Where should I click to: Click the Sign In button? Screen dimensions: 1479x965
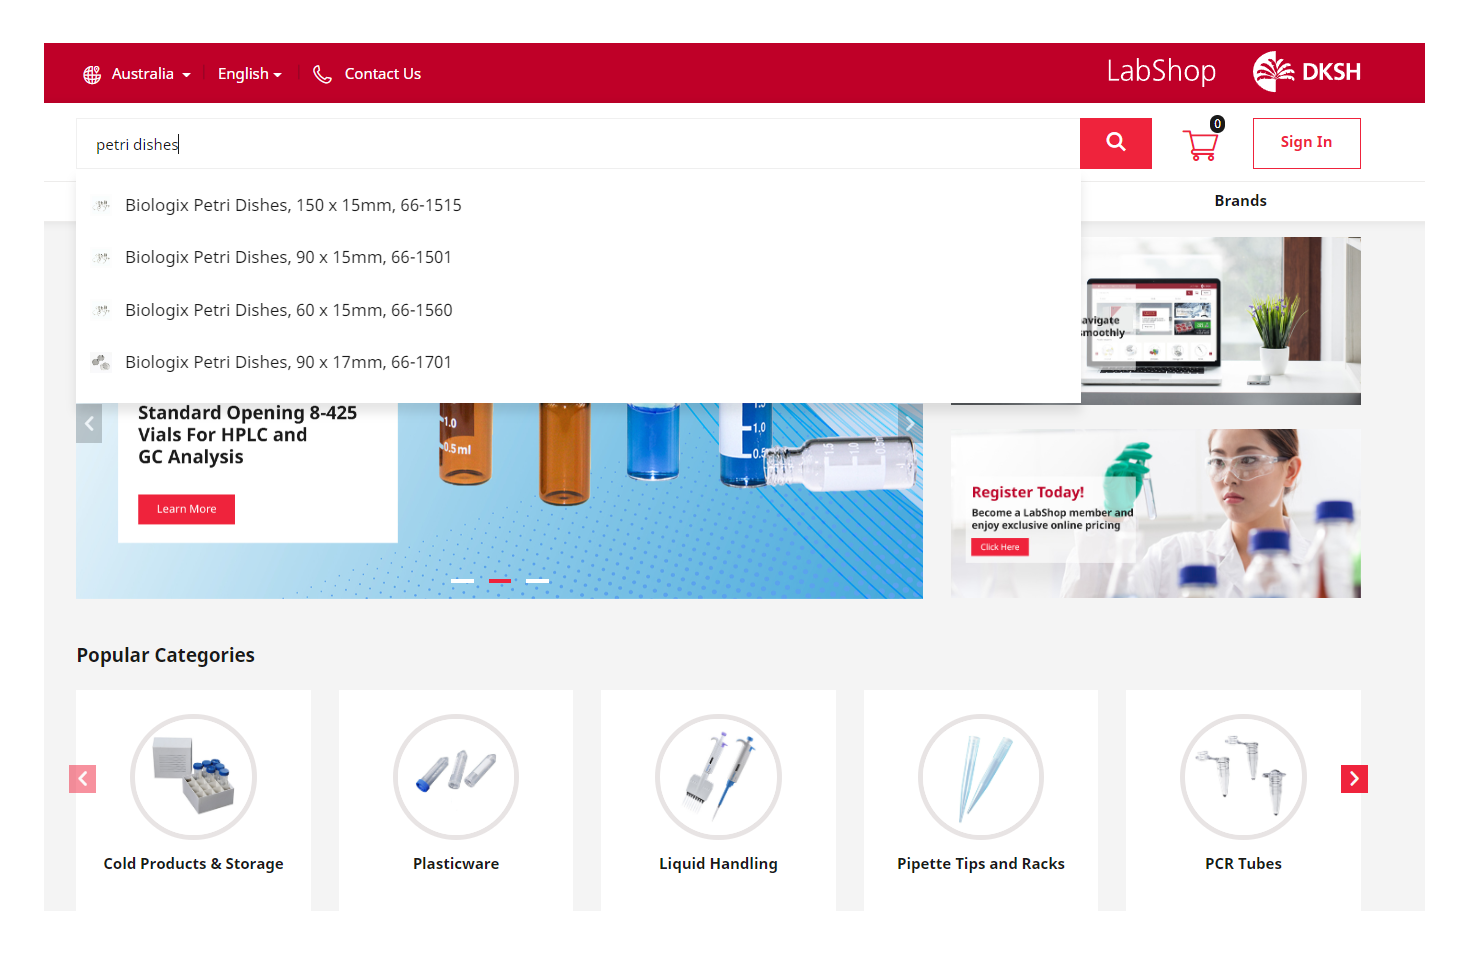(1306, 143)
